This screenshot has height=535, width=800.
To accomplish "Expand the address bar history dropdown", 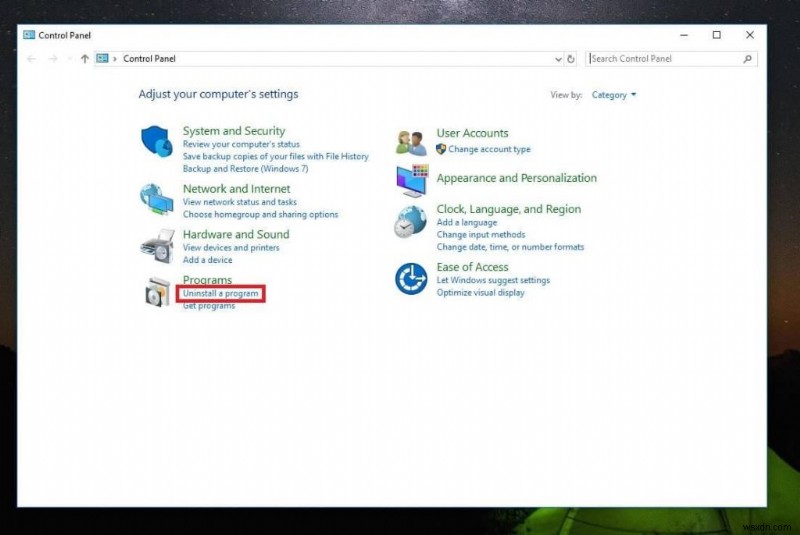I will pyautogui.click(x=558, y=59).
